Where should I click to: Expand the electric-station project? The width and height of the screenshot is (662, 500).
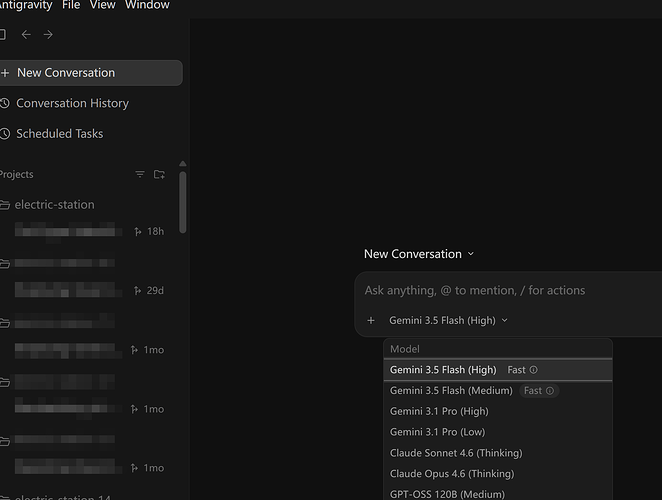click(54, 205)
